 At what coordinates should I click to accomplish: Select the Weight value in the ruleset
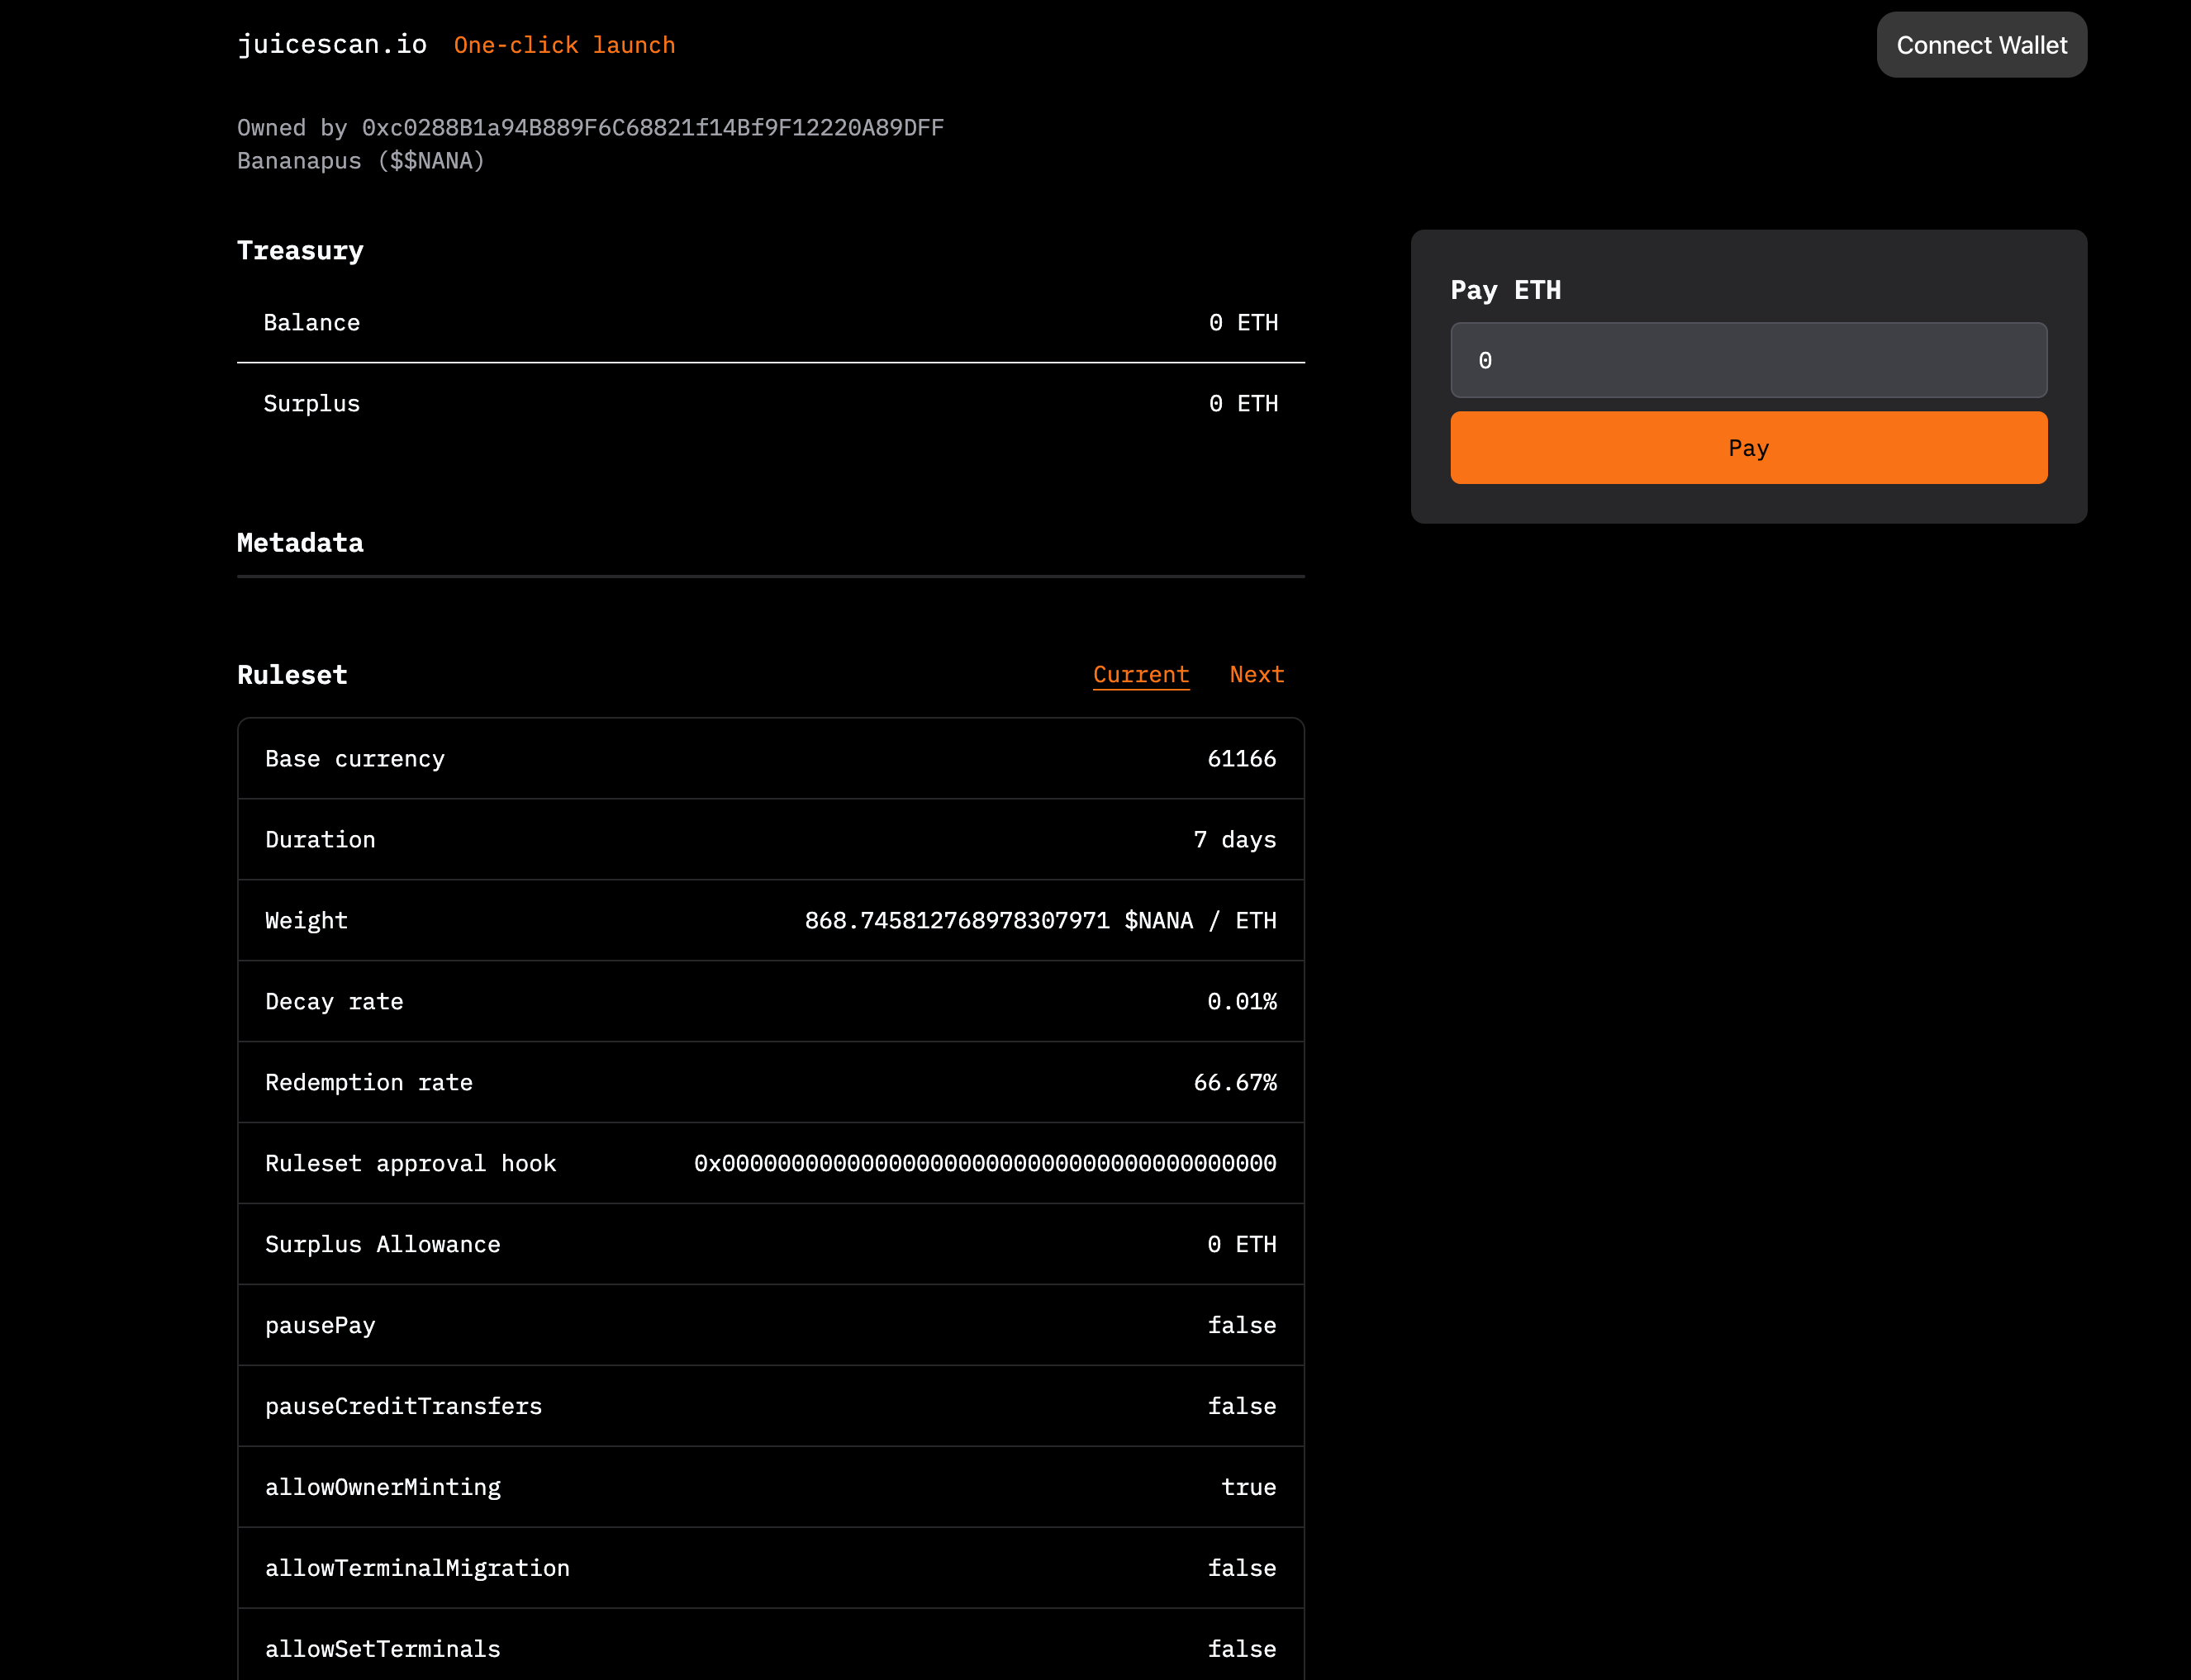click(1040, 920)
